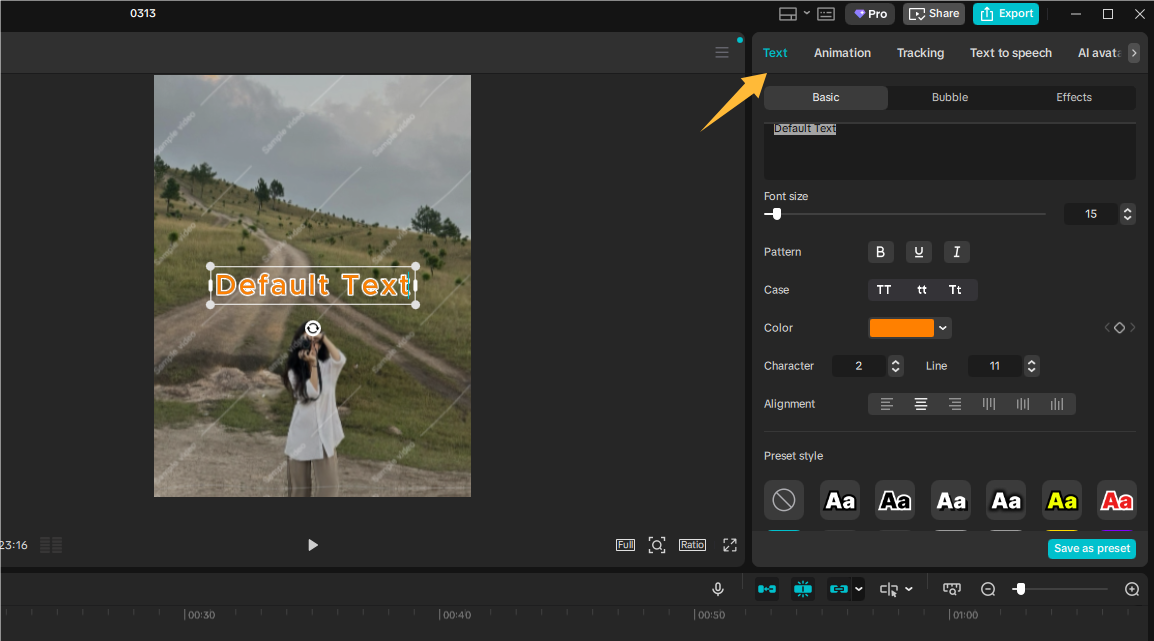Activate the link clips icon on timeline toolbar
Screen dimensions: 1154x641
point(840,589)
